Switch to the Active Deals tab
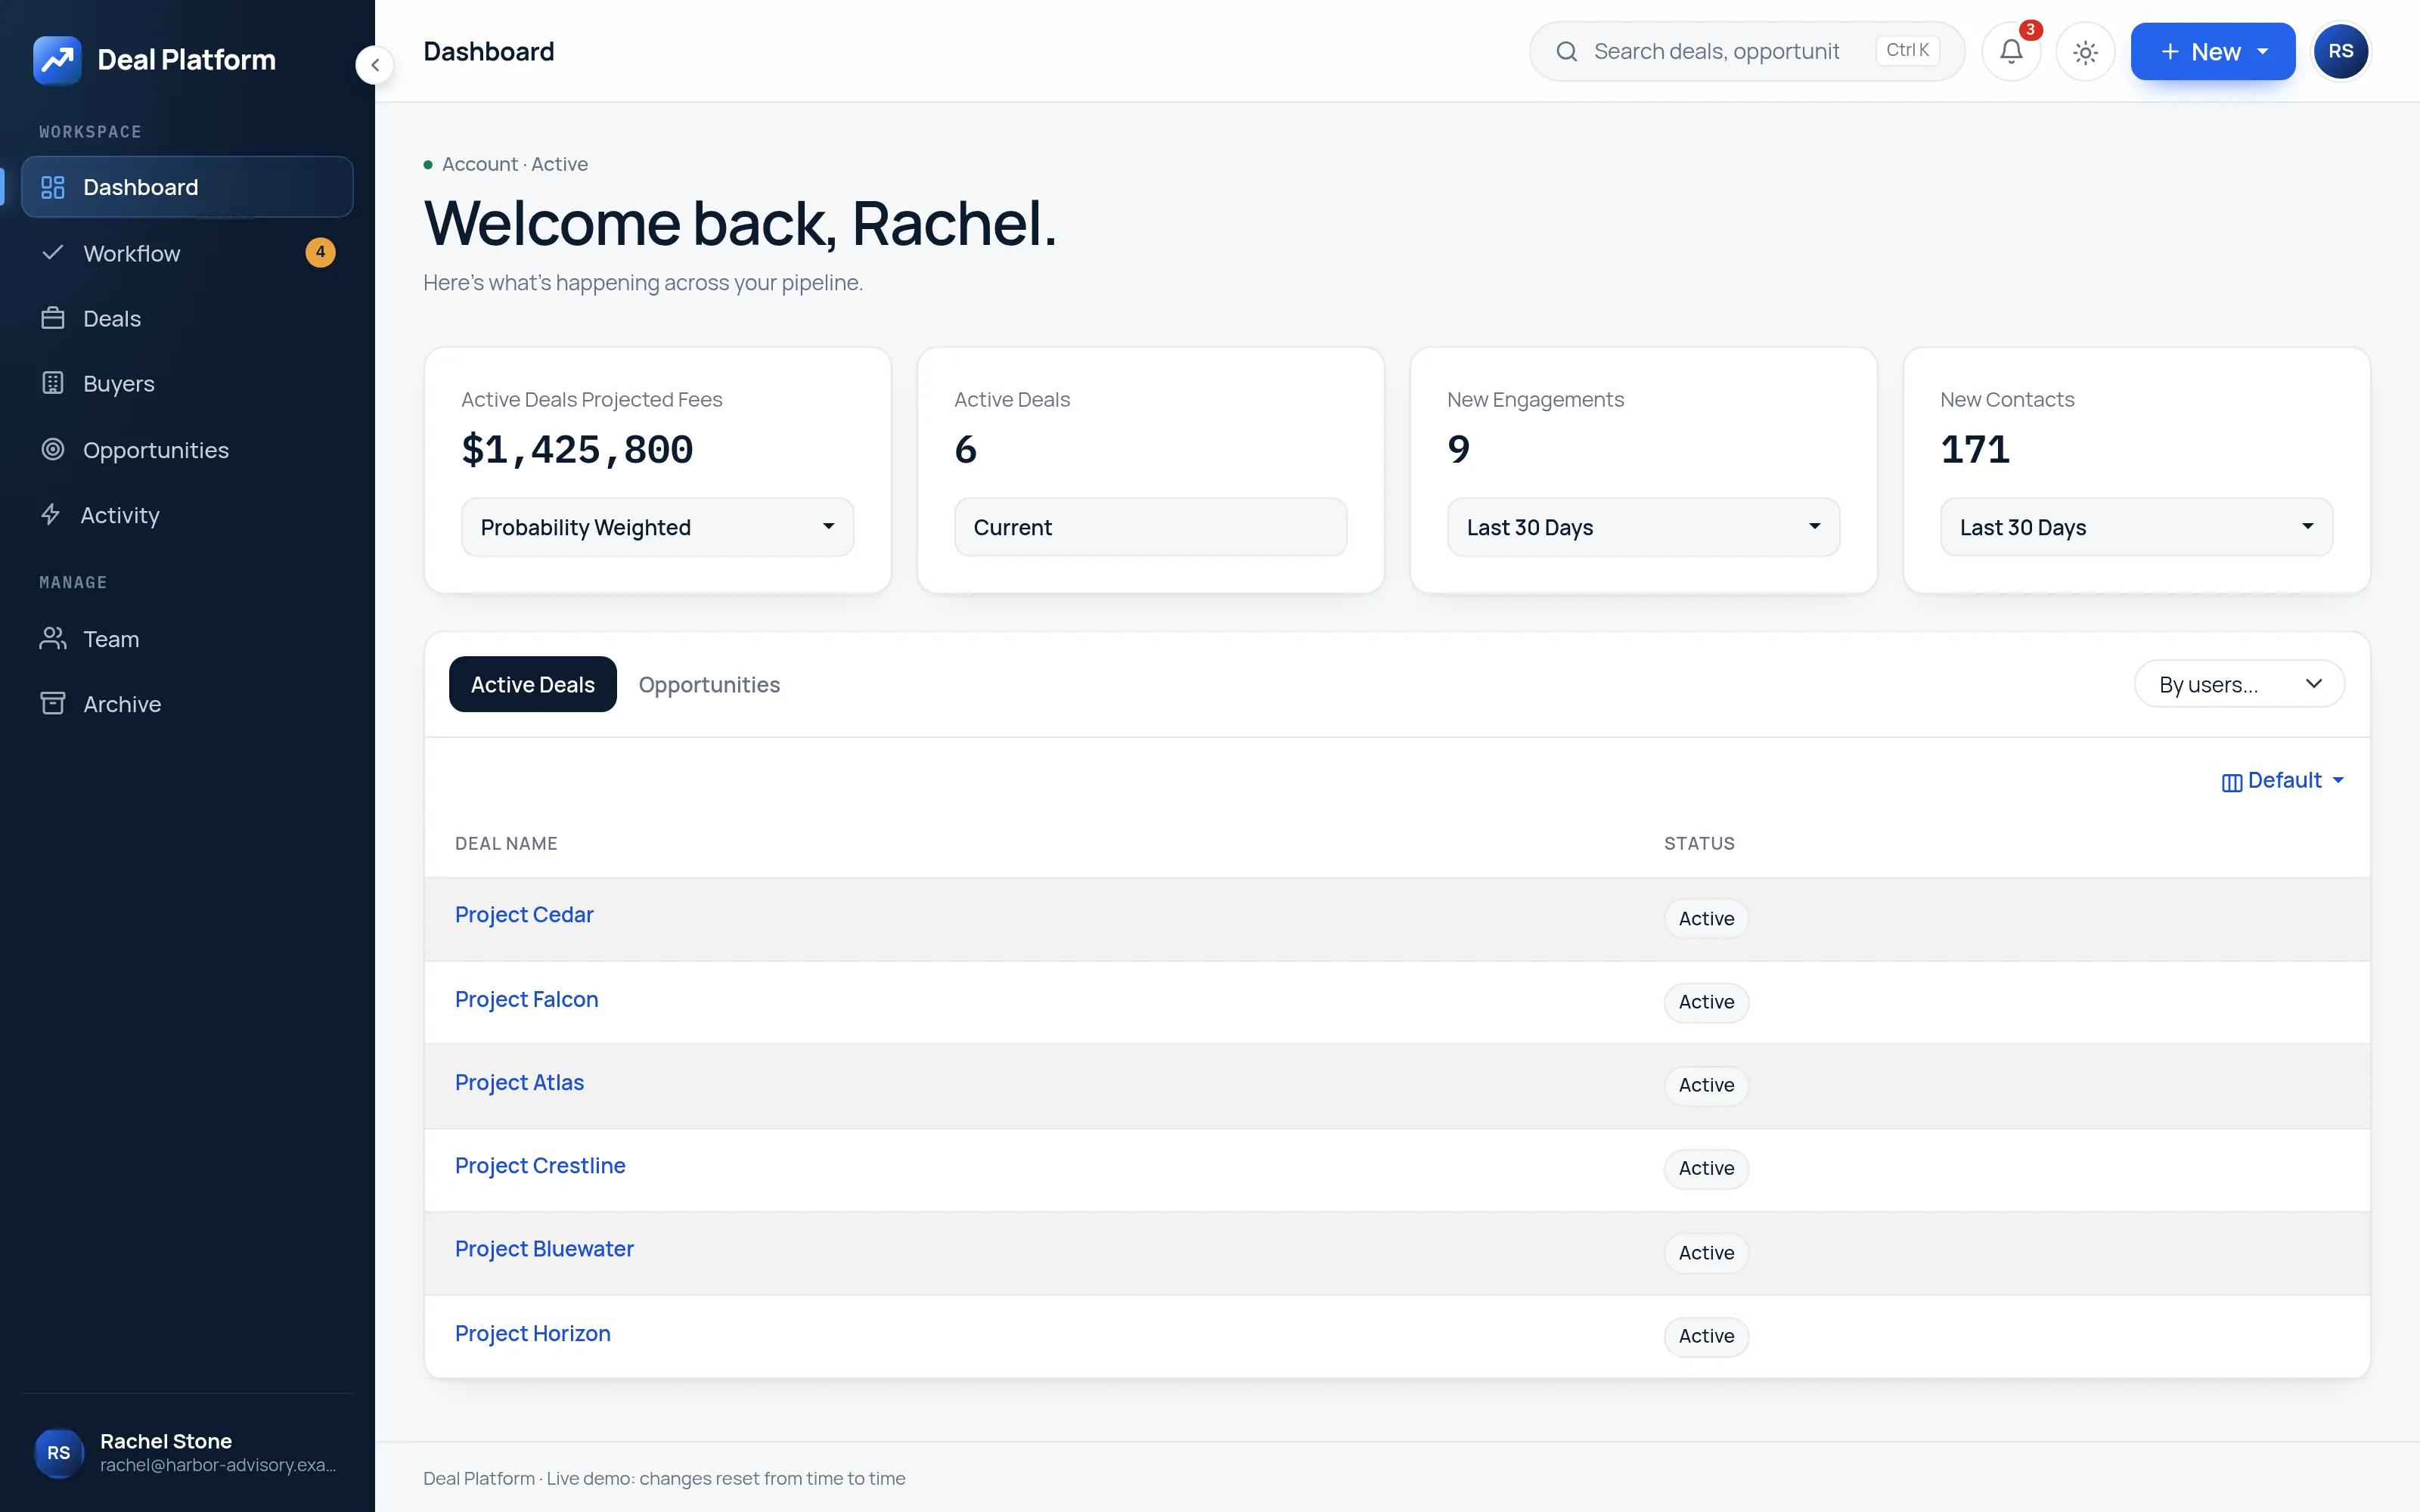Viewport: 2420px width, 1512px height. pos(532,684)
